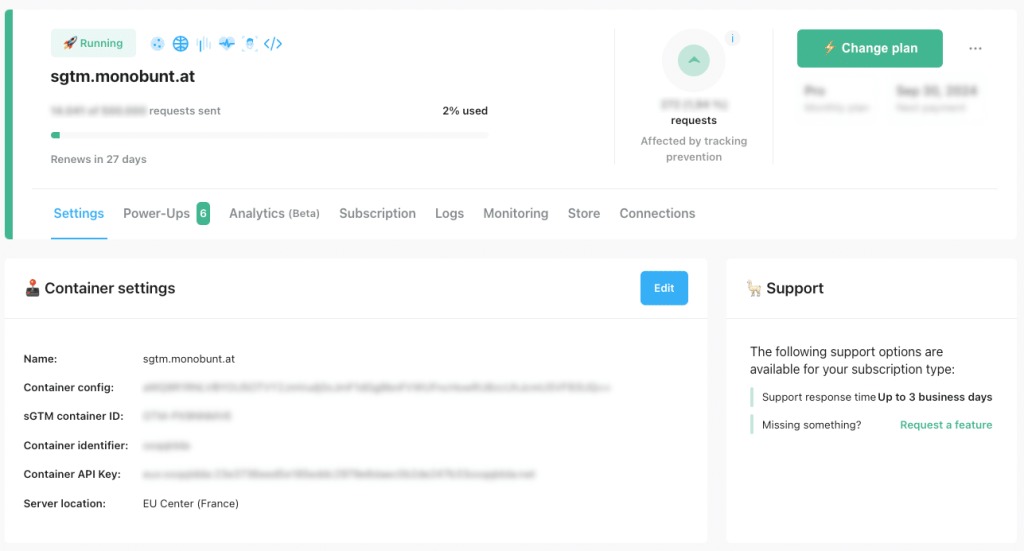
Task: Click the green Change plan button
Action: 870,48
